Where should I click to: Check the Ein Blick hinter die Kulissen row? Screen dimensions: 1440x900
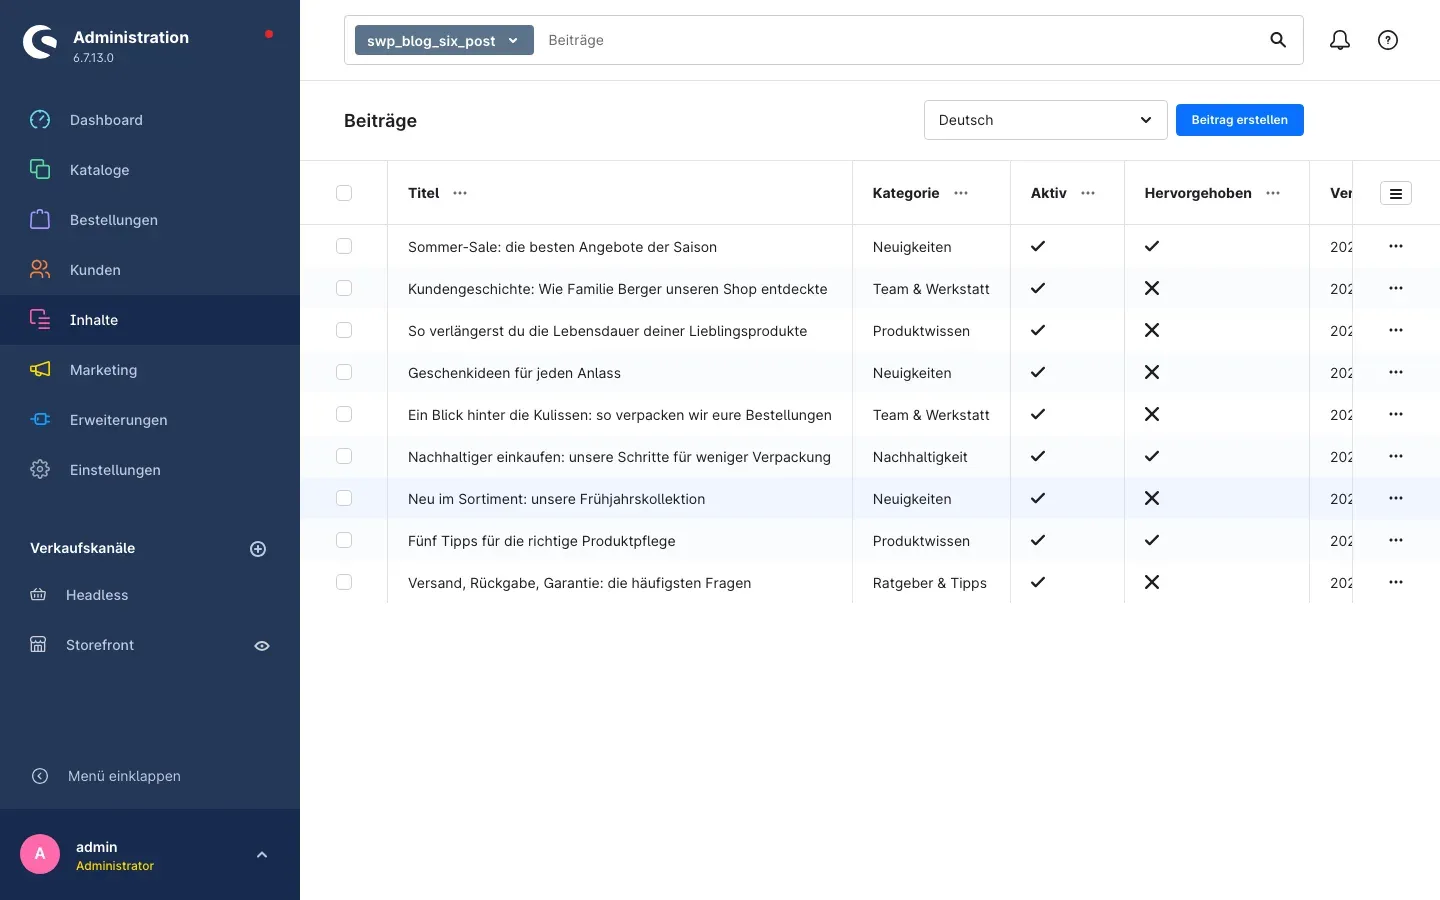(344, 414)
